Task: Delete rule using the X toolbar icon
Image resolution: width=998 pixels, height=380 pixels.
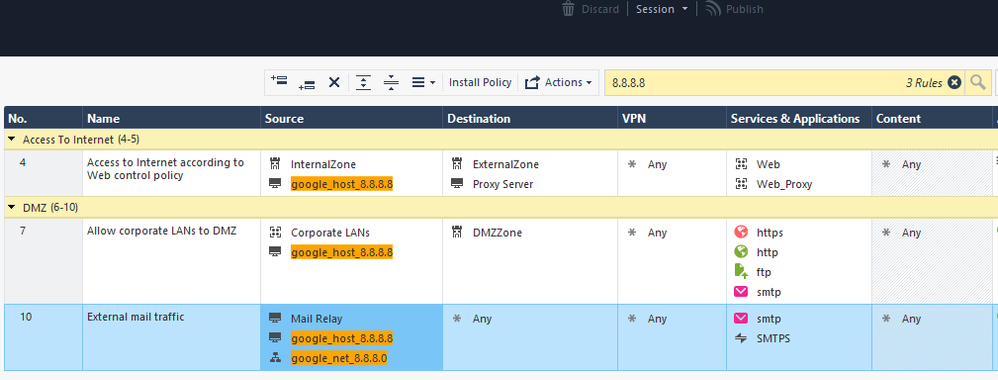Action: (334, 82)
